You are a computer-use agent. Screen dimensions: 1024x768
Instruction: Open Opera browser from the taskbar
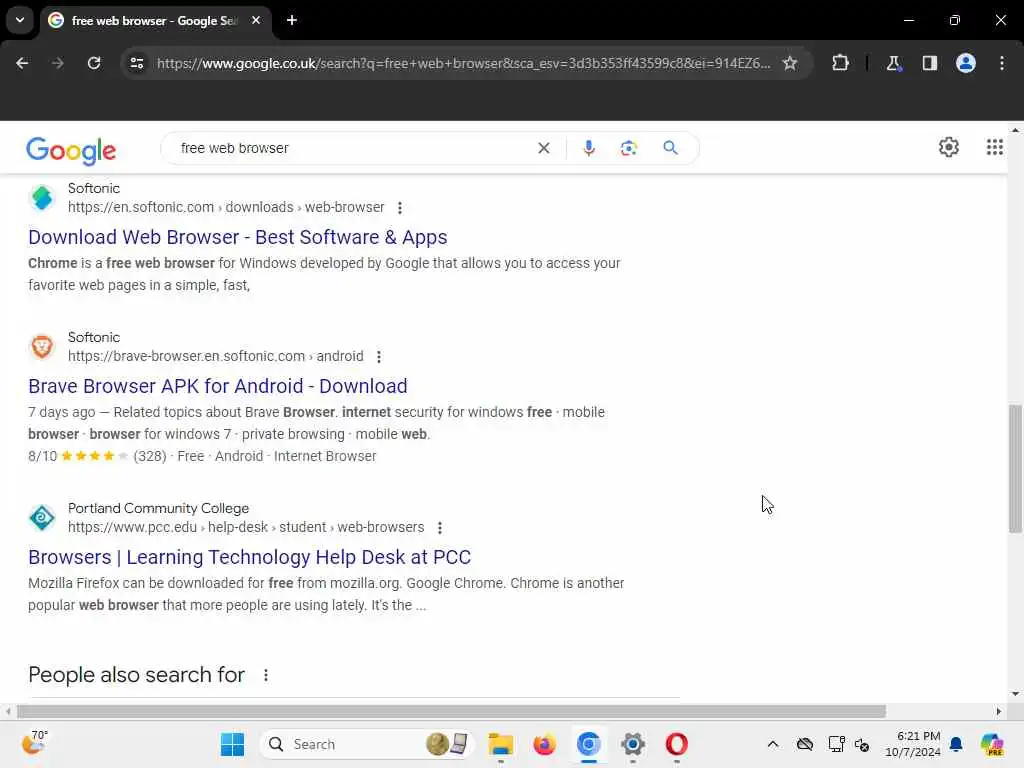pos(677,744)
